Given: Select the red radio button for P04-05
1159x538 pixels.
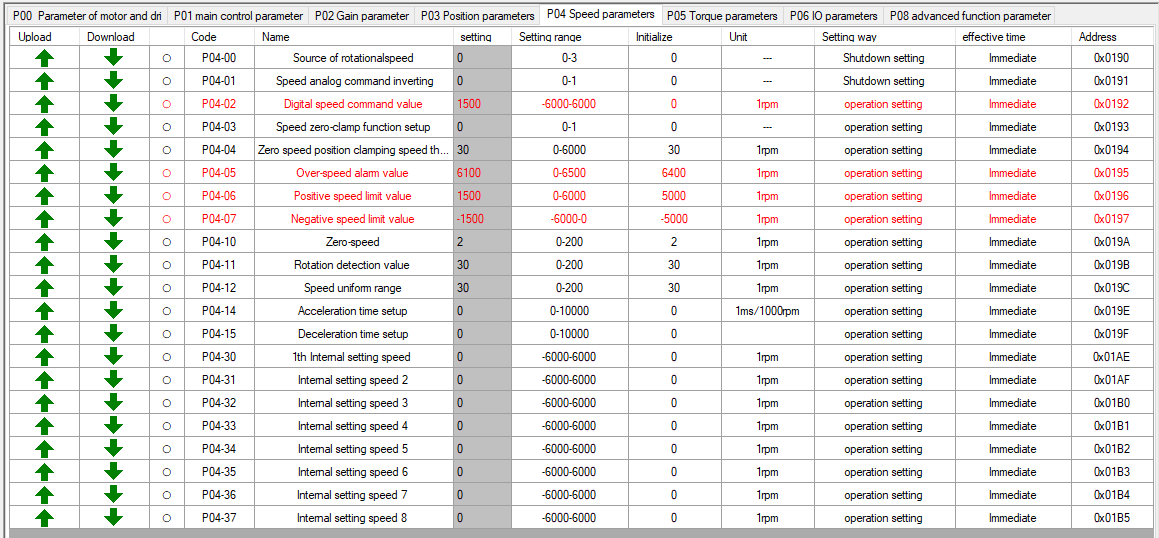Looking at the screenshot, I should (166, 173).
